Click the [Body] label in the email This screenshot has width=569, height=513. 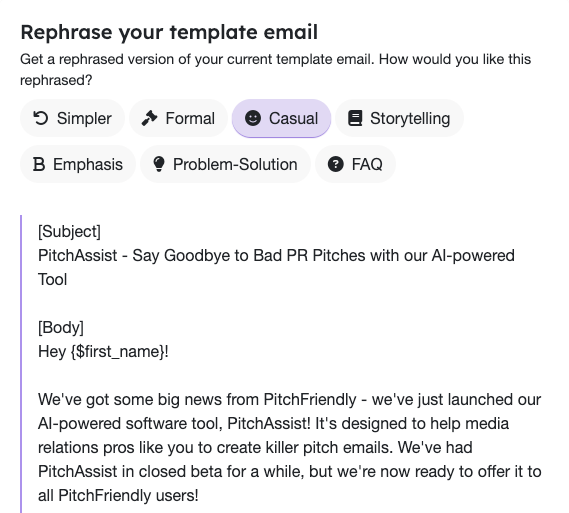coord(61,327)
